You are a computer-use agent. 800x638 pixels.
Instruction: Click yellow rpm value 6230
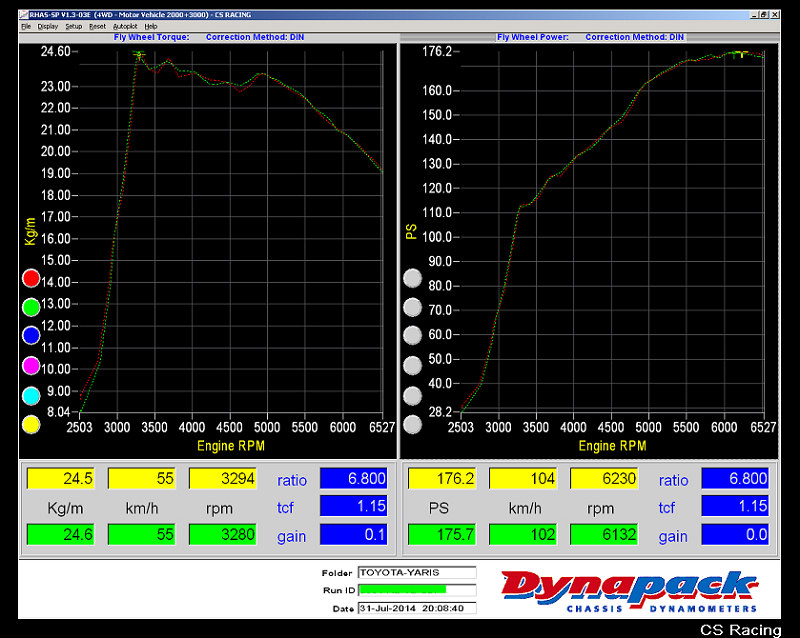coord(604,478)
